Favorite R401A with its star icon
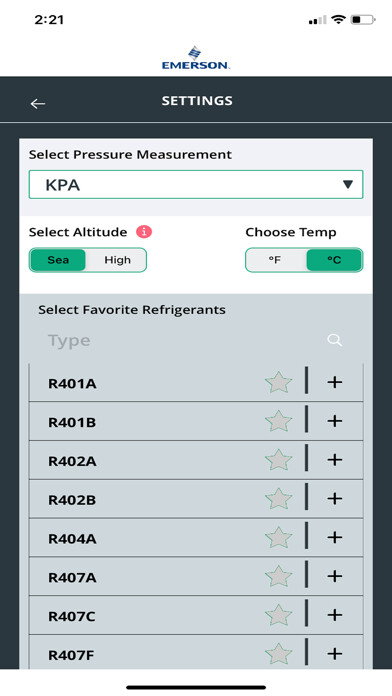Image resolution: width=392 pixels, height=696 pixels. pos(278,383)
